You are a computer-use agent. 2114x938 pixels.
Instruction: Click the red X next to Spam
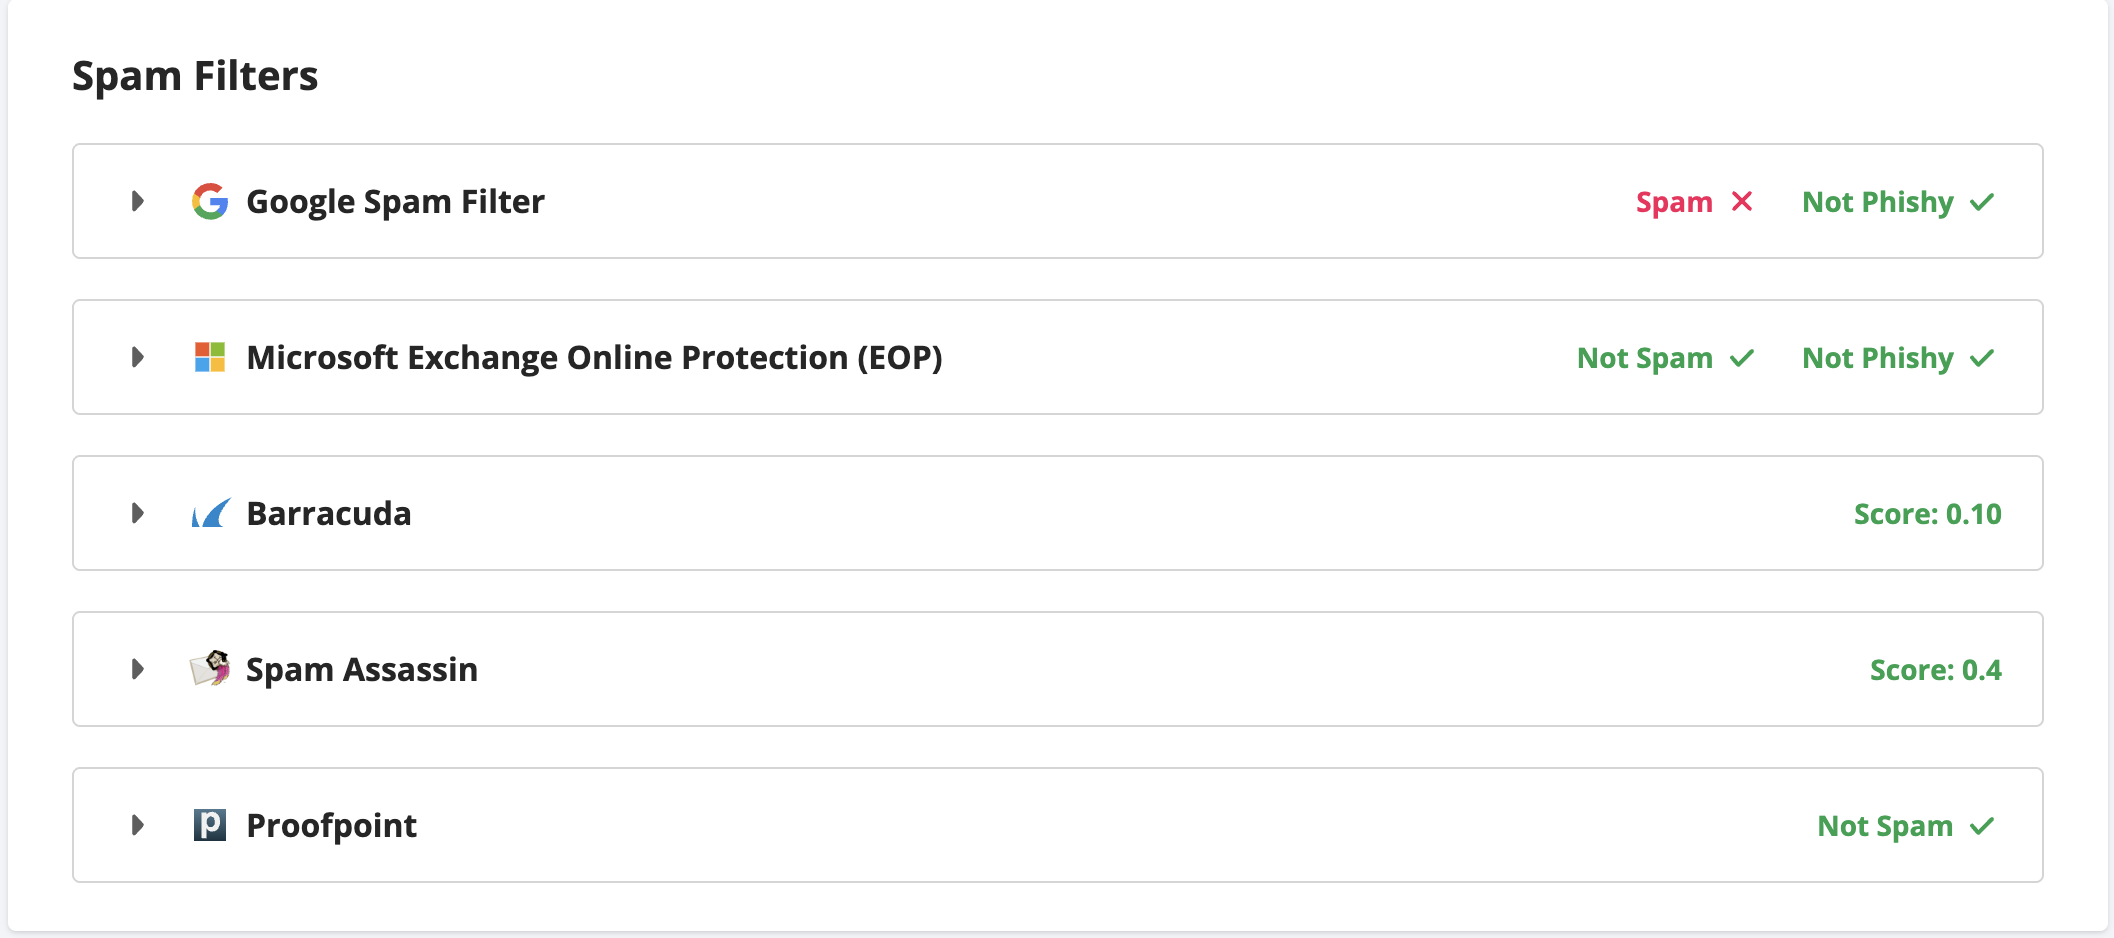click(1742, 201)
